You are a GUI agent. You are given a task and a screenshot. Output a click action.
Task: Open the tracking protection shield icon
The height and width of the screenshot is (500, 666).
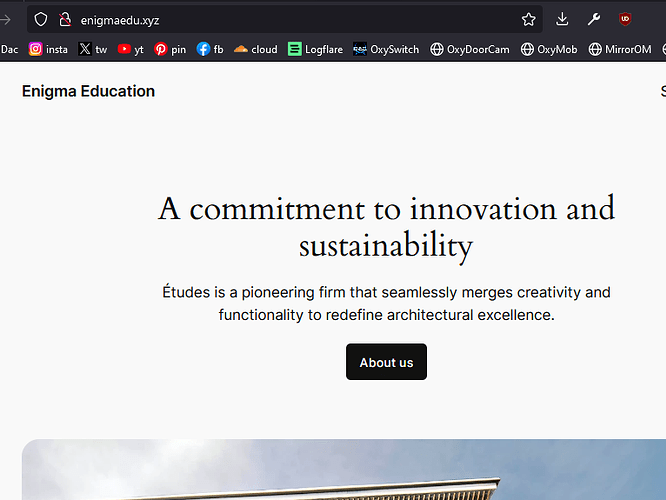[41, 20]
